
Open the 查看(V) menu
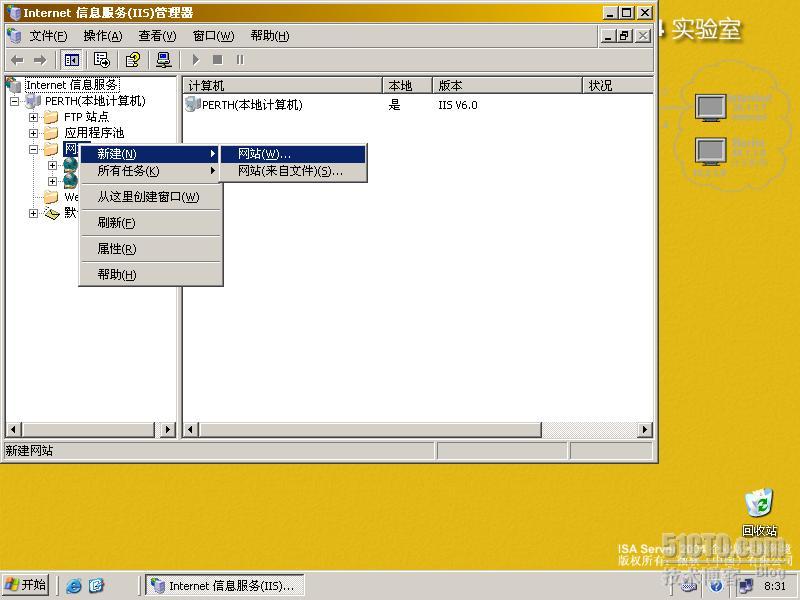tap(157, 36)
